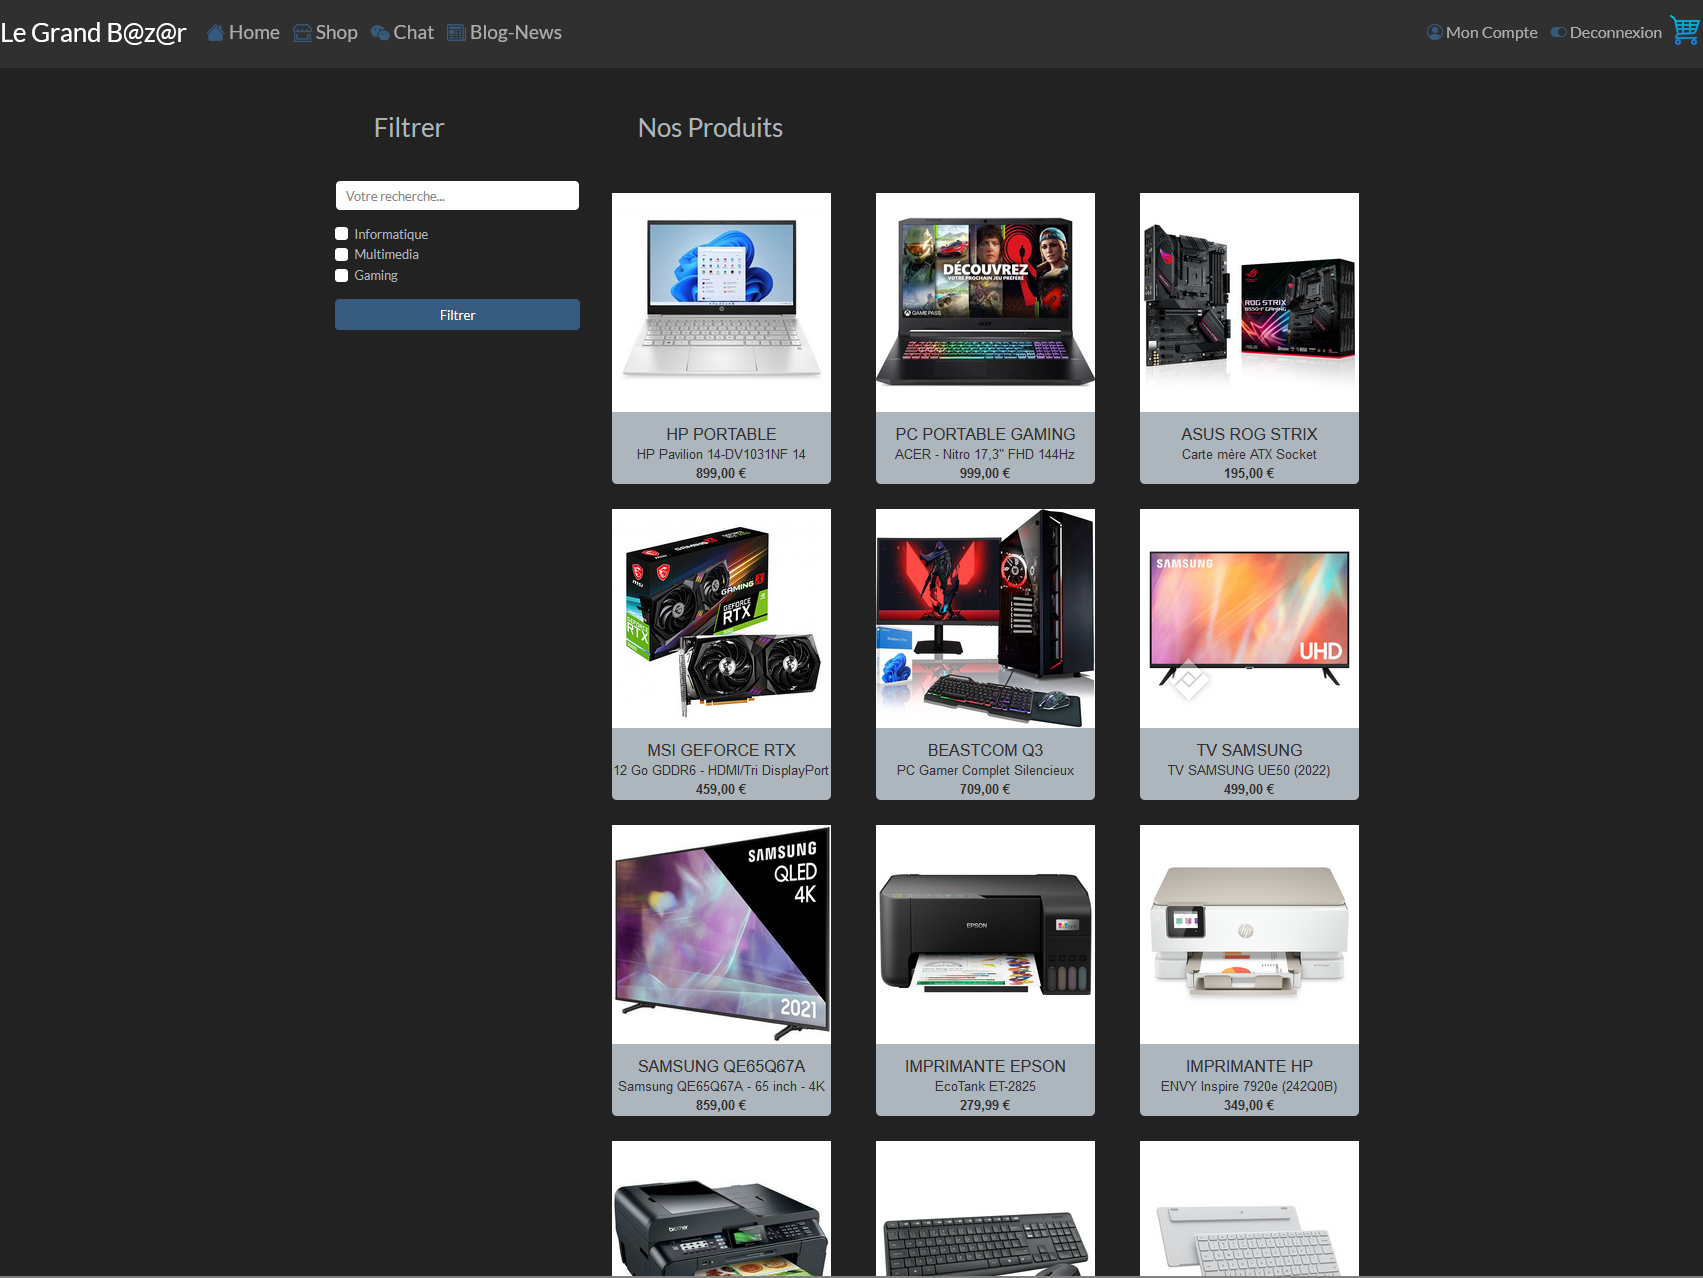
Task: Click the Blog-News newspaper icon
Action: point(456,33)
